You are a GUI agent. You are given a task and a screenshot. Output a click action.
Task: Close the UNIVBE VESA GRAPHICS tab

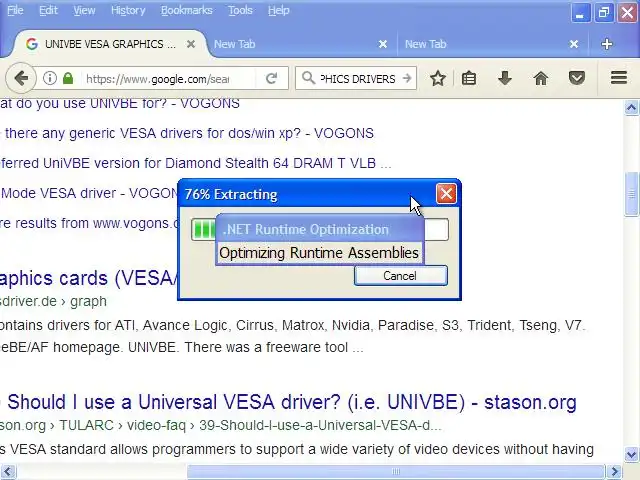coord(191,44)
